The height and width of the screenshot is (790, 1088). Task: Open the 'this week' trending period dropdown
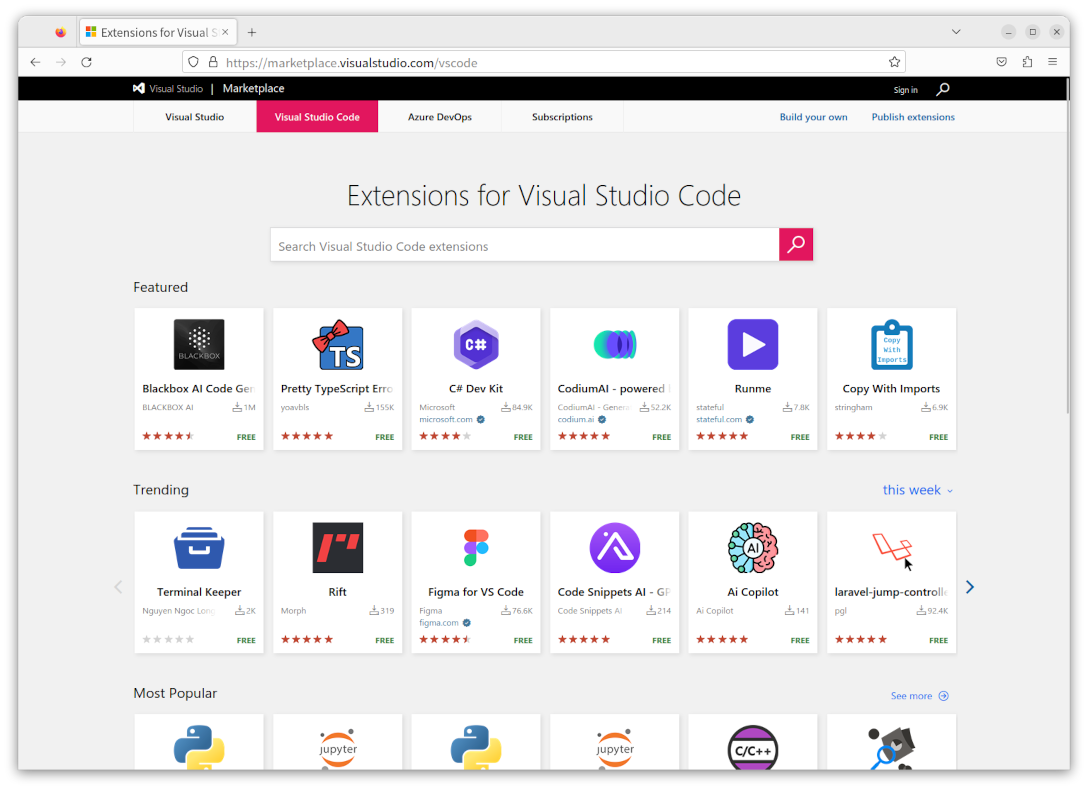[x=917, y=490]
